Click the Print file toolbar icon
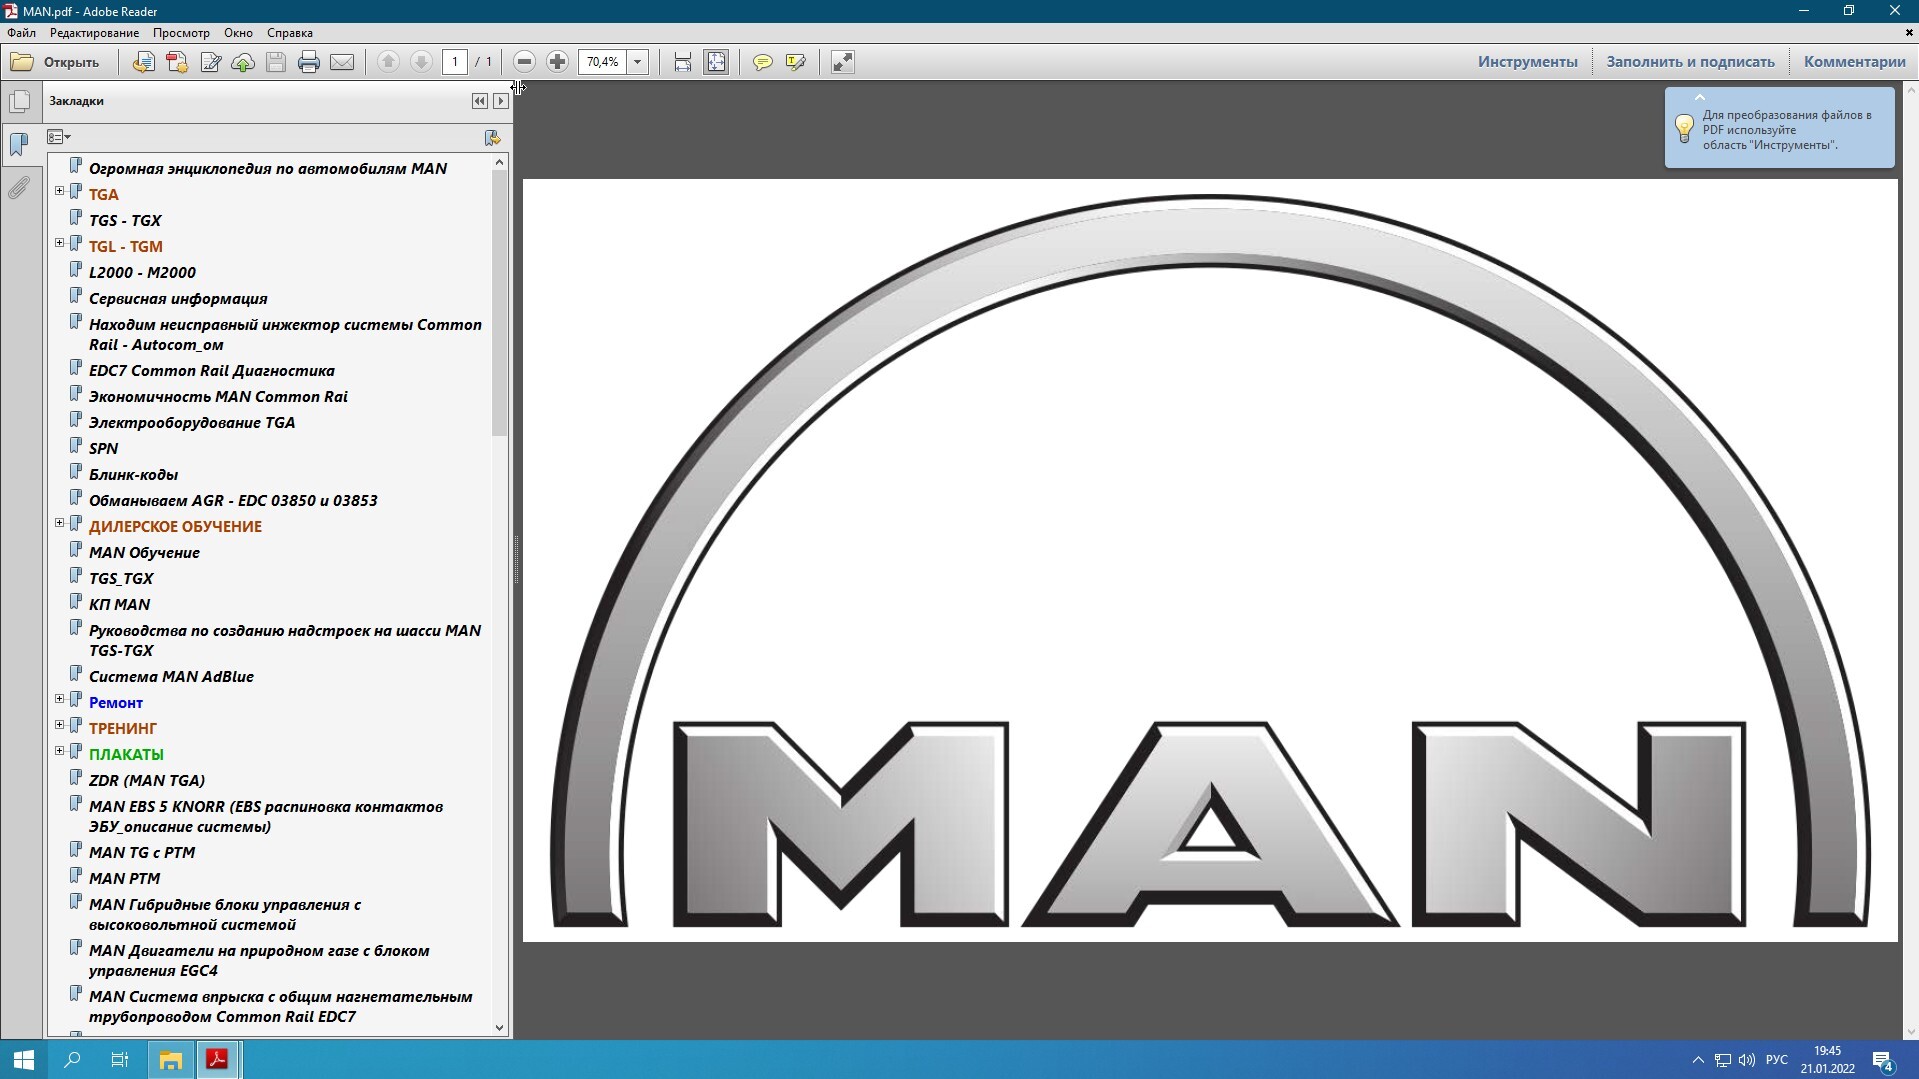1919x1079 pixels. 309,62
